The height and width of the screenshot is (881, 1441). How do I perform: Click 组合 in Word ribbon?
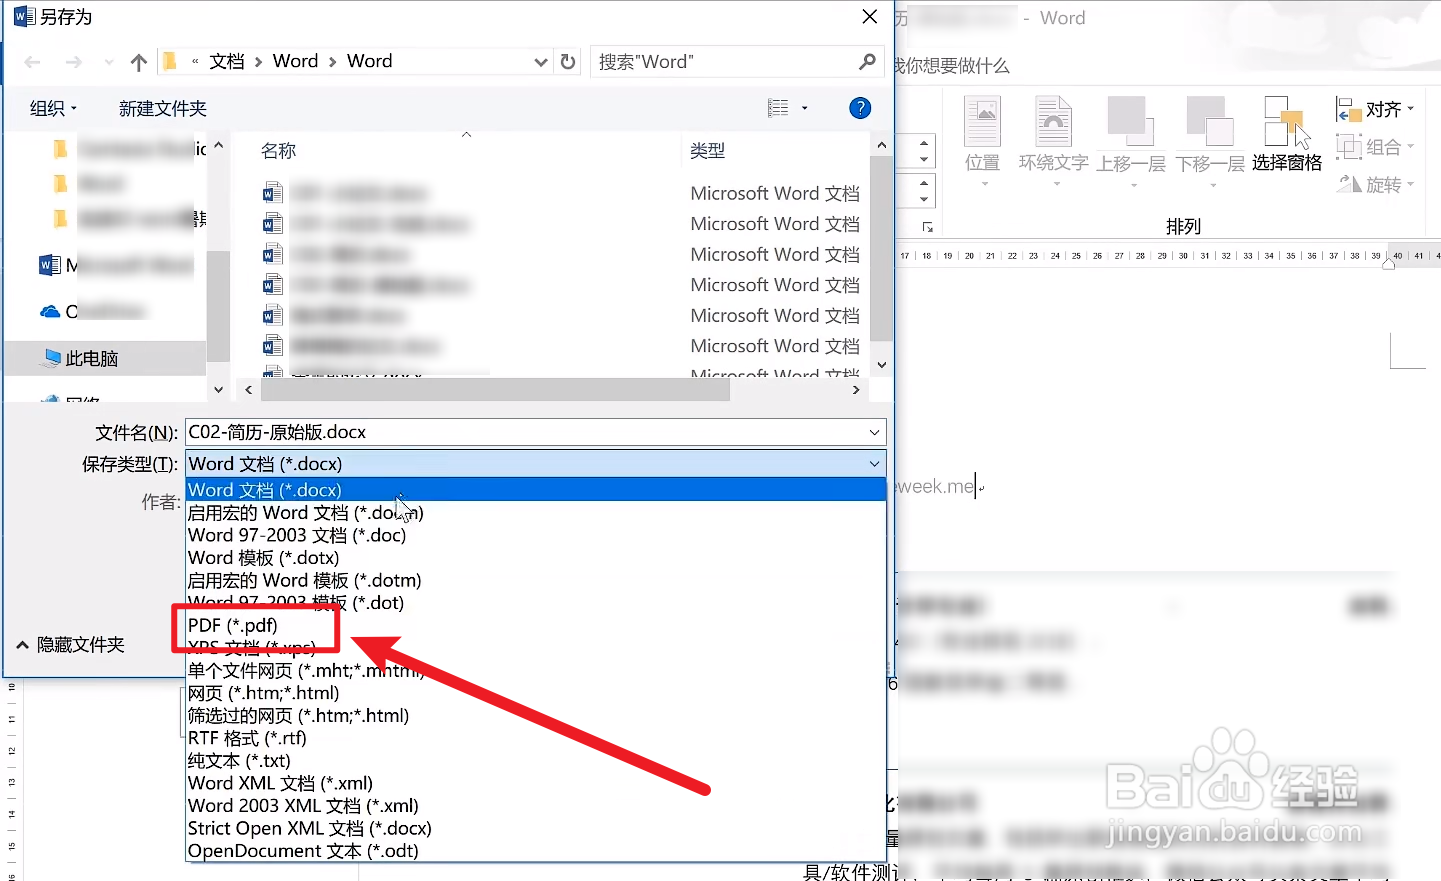tap(1375, 147)
